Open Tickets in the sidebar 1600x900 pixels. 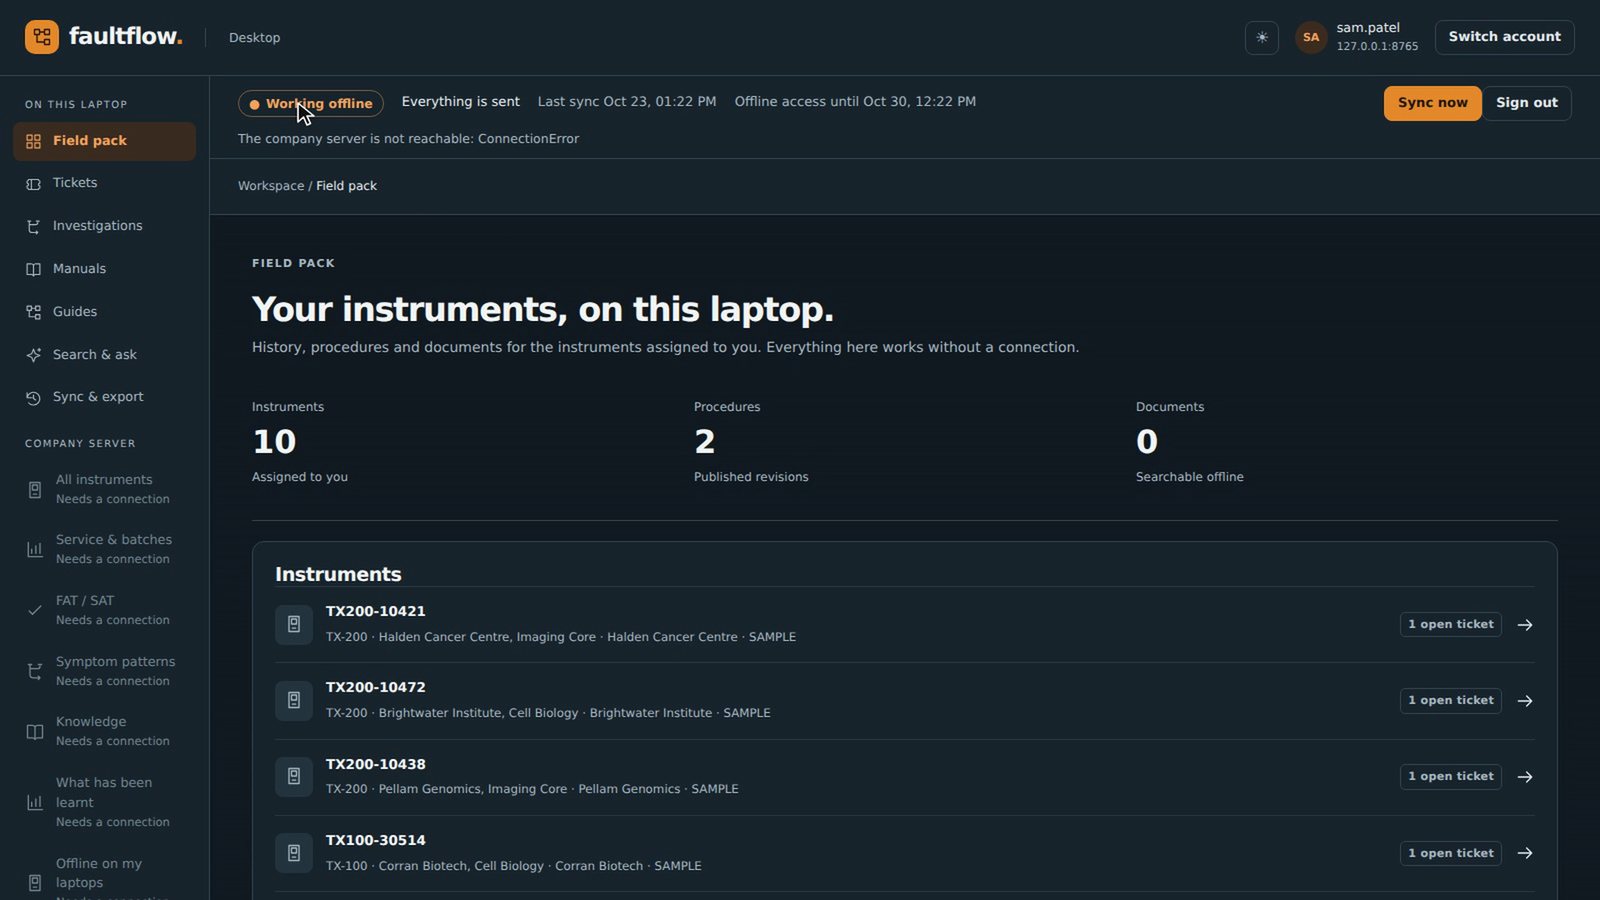coord(104,183)
